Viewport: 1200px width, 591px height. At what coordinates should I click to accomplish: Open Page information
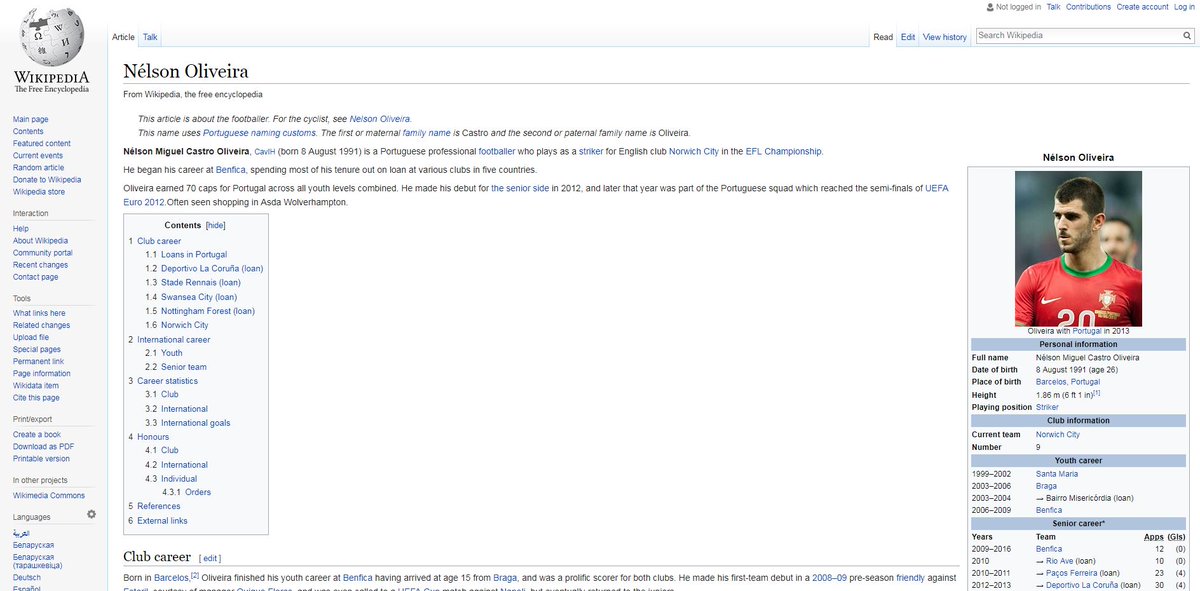point(42,373)
